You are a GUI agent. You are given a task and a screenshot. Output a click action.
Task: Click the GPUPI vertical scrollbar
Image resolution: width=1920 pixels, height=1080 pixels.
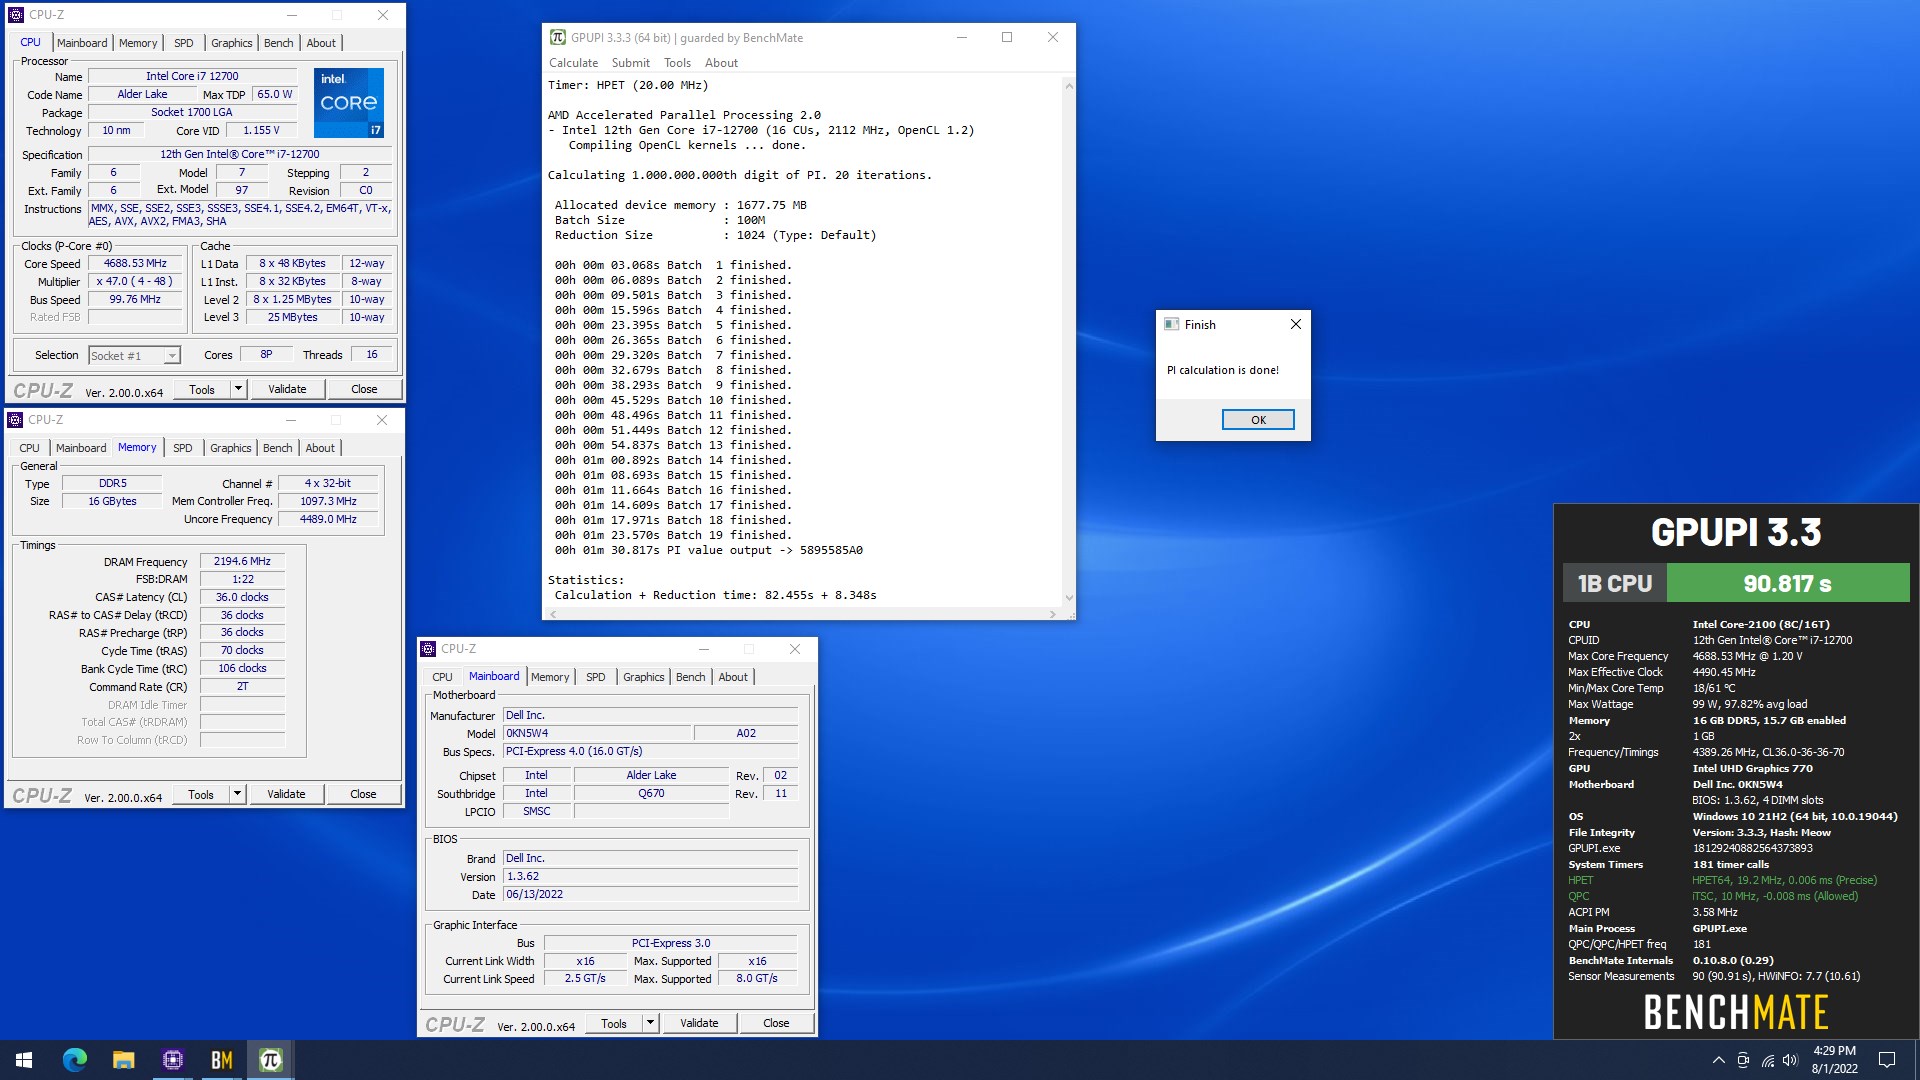(1068, 342)
